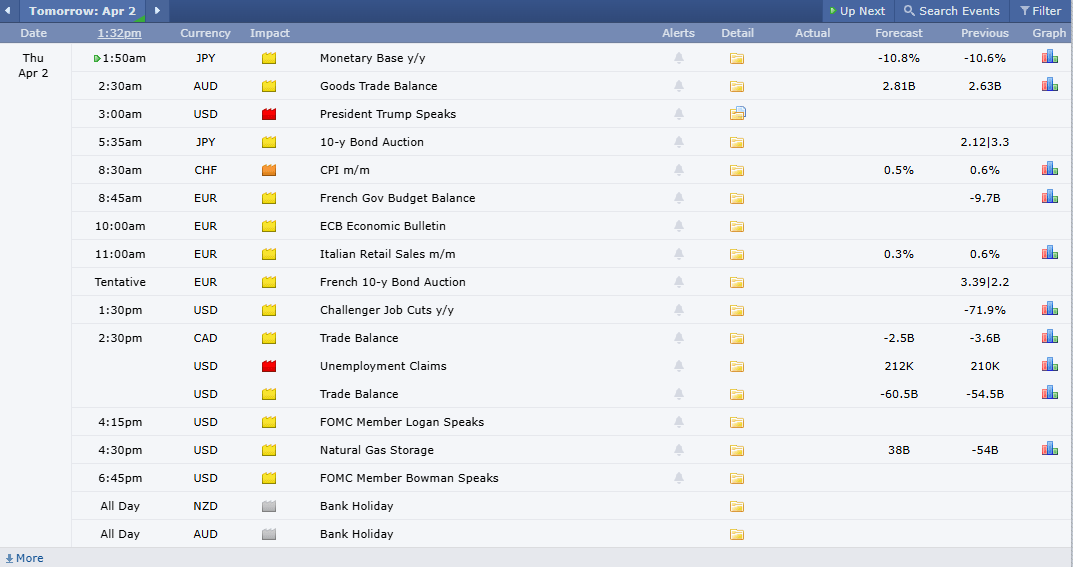
Task: Open graph for Monetary Base y/y
Action: coord(1050,57)
